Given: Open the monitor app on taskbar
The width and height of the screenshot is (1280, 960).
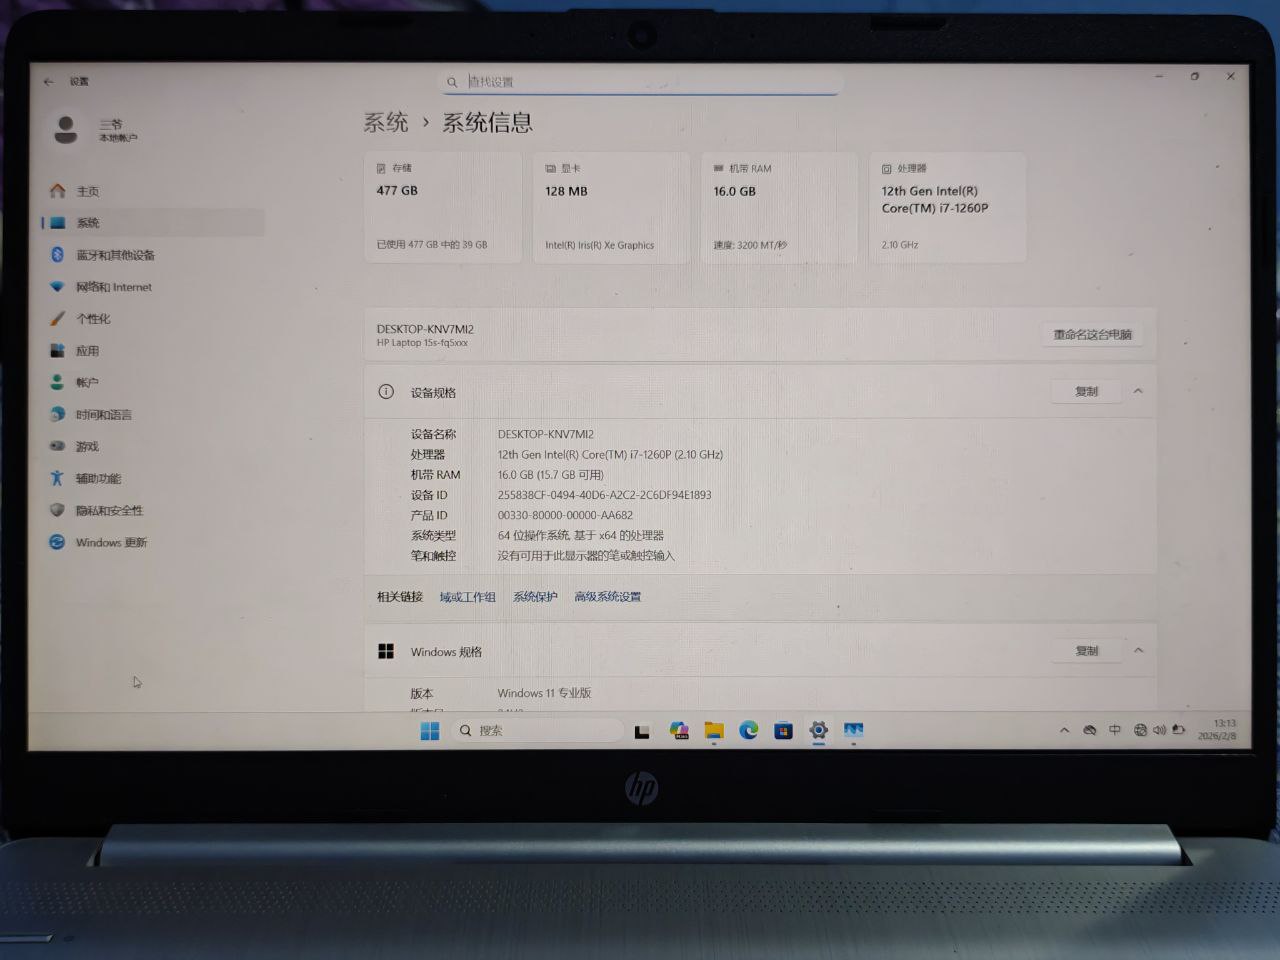Looking at the screenshot, I should pos(853,731).
